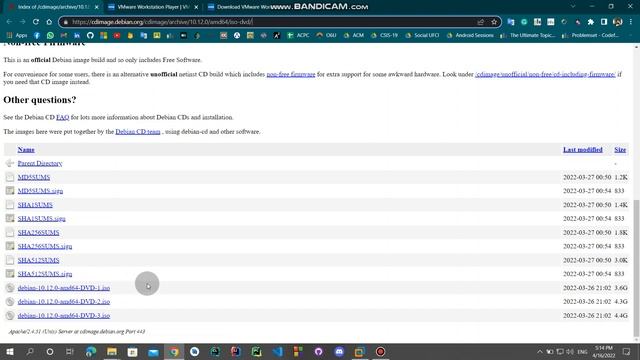Open the ACPC bookmark
The height and width of the screenshot is (360, 640).
[x=298, y=36]
